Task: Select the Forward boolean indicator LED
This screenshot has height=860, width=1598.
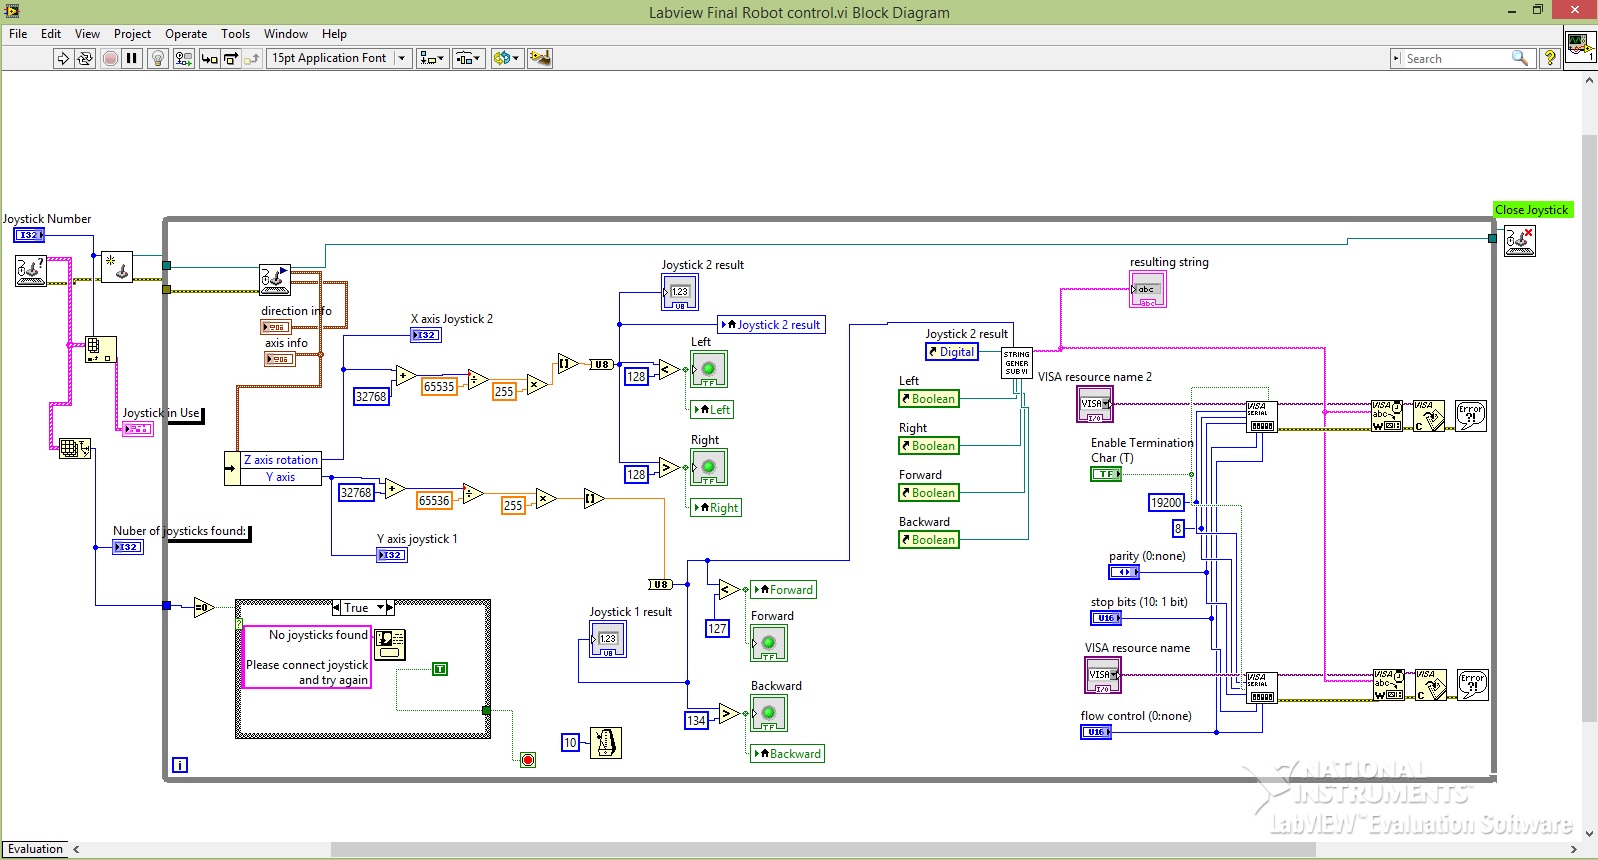Action: pos(769,643)
